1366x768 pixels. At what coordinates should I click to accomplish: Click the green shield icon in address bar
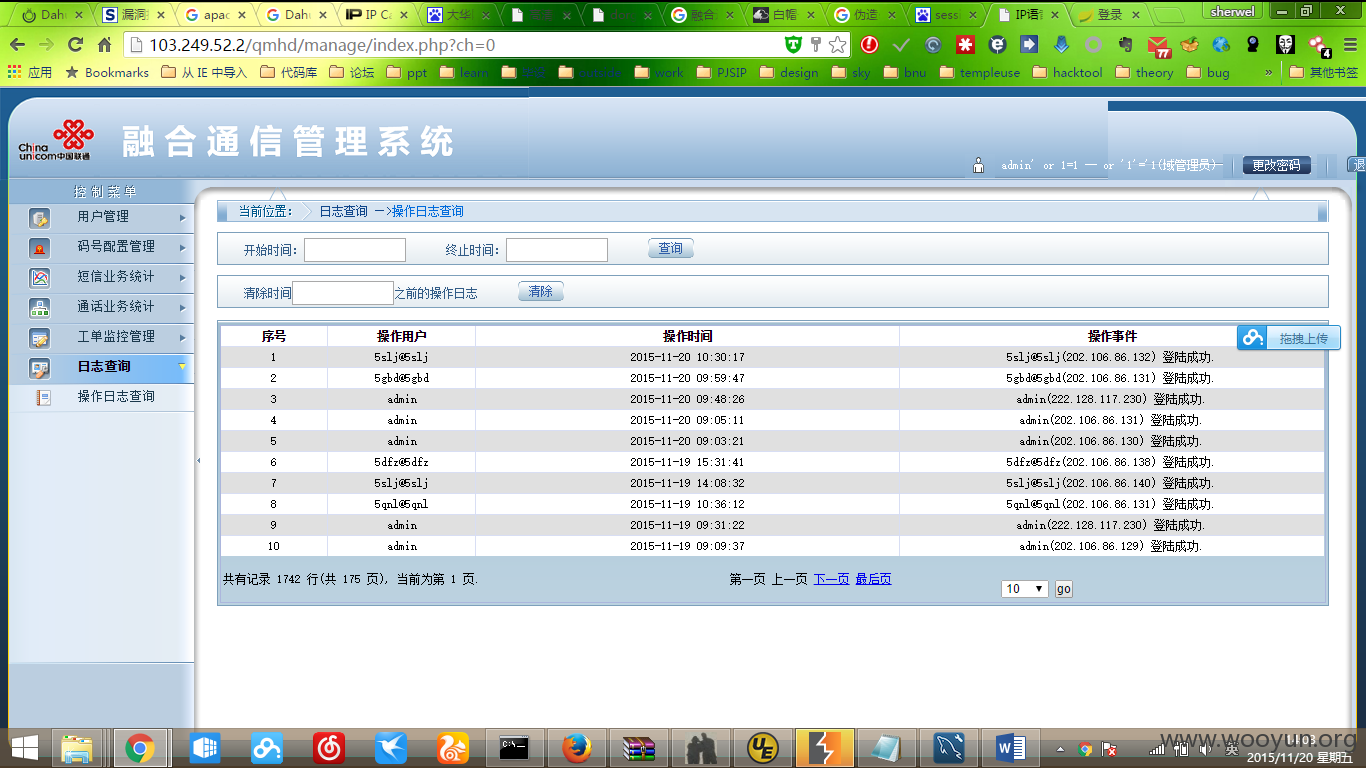[x=793, y=44]
